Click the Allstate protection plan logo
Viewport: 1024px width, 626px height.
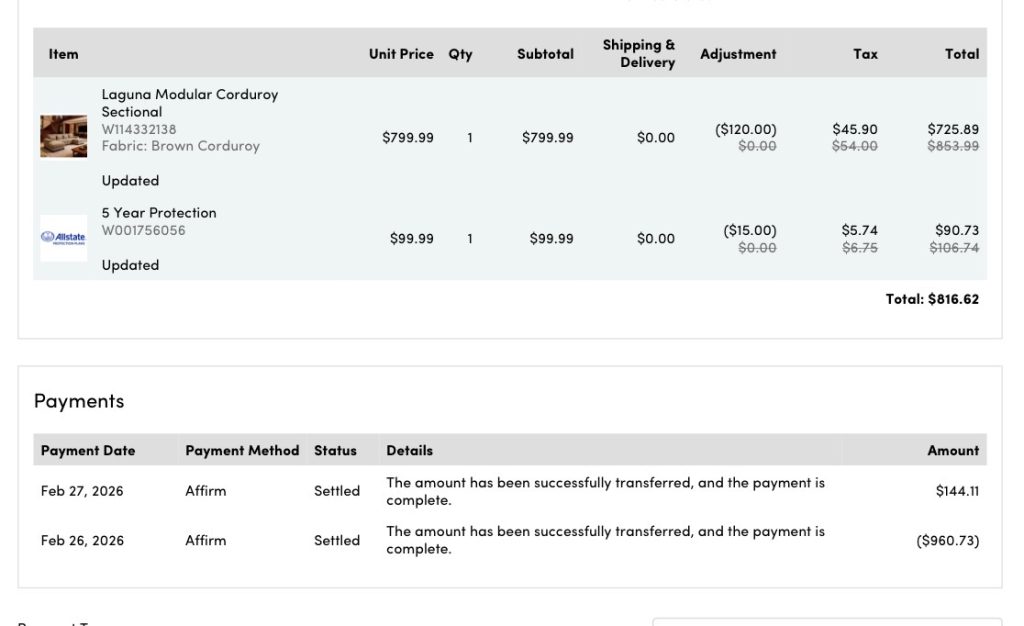coord(63,238)
